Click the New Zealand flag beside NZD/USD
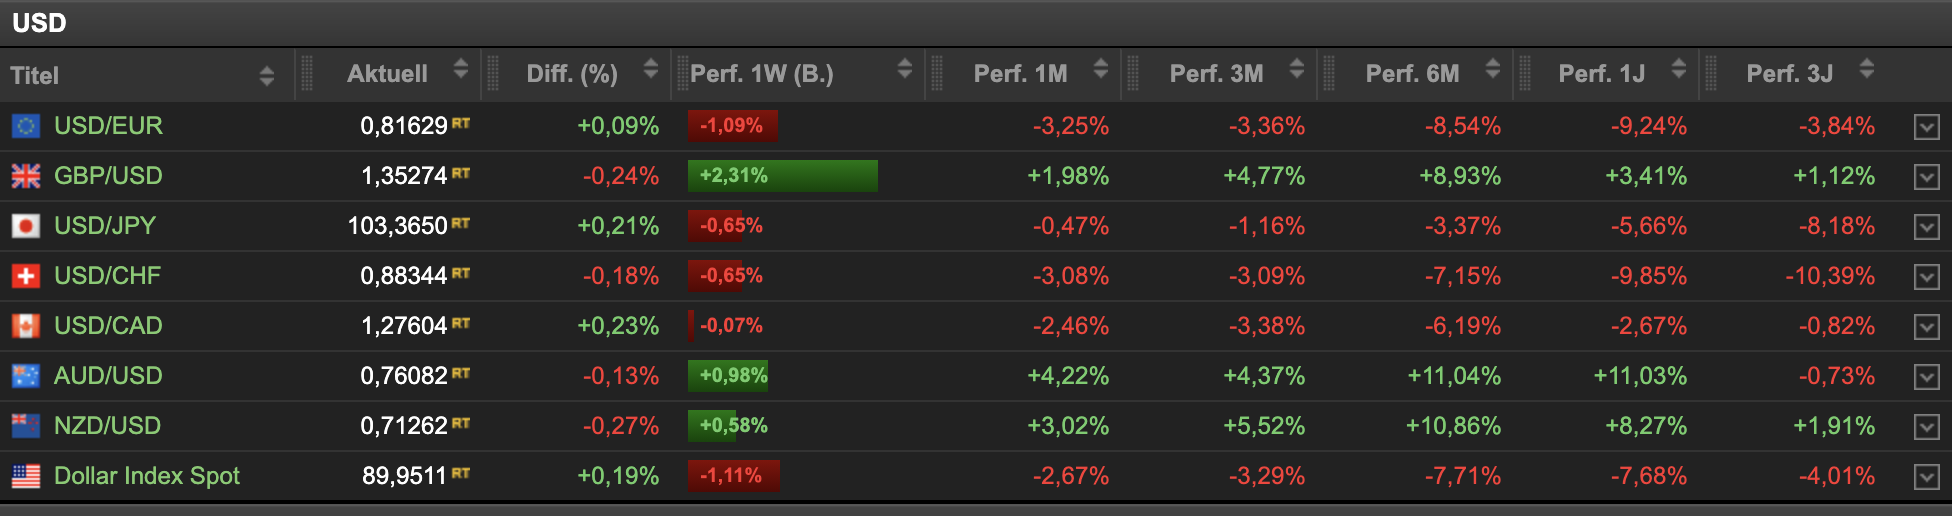Image resolution: width=1952 pixels, height=516 pixels. tap(26, 426)
